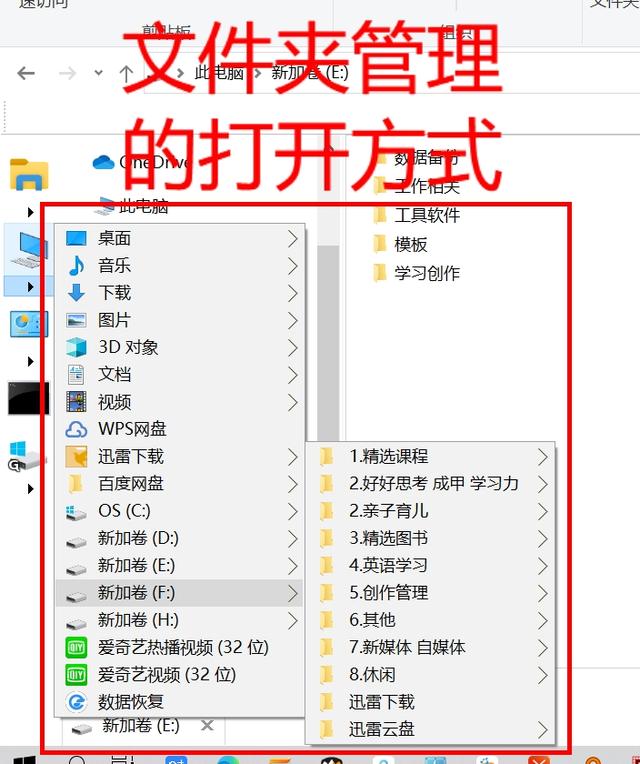The width and height of the screenshot is (640, 764).
Task: Click the back navigation arrow
Action: 26,74
